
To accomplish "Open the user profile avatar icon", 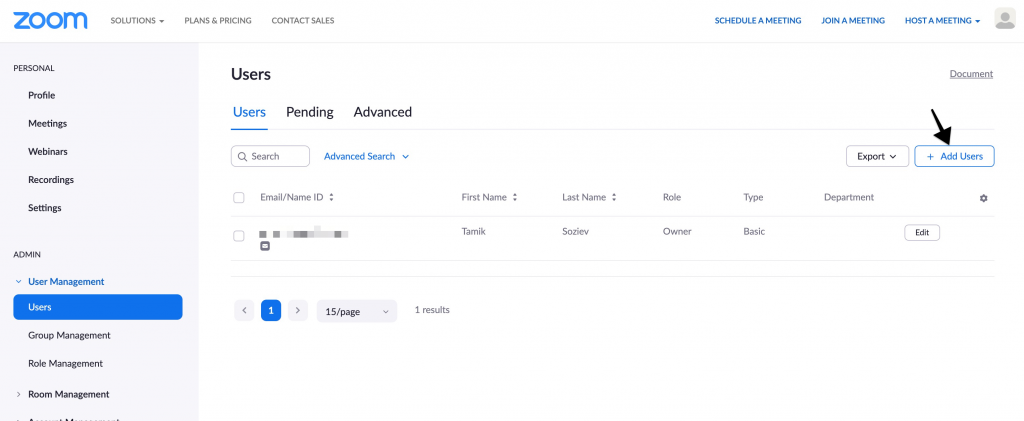I will pos(1004,20).
